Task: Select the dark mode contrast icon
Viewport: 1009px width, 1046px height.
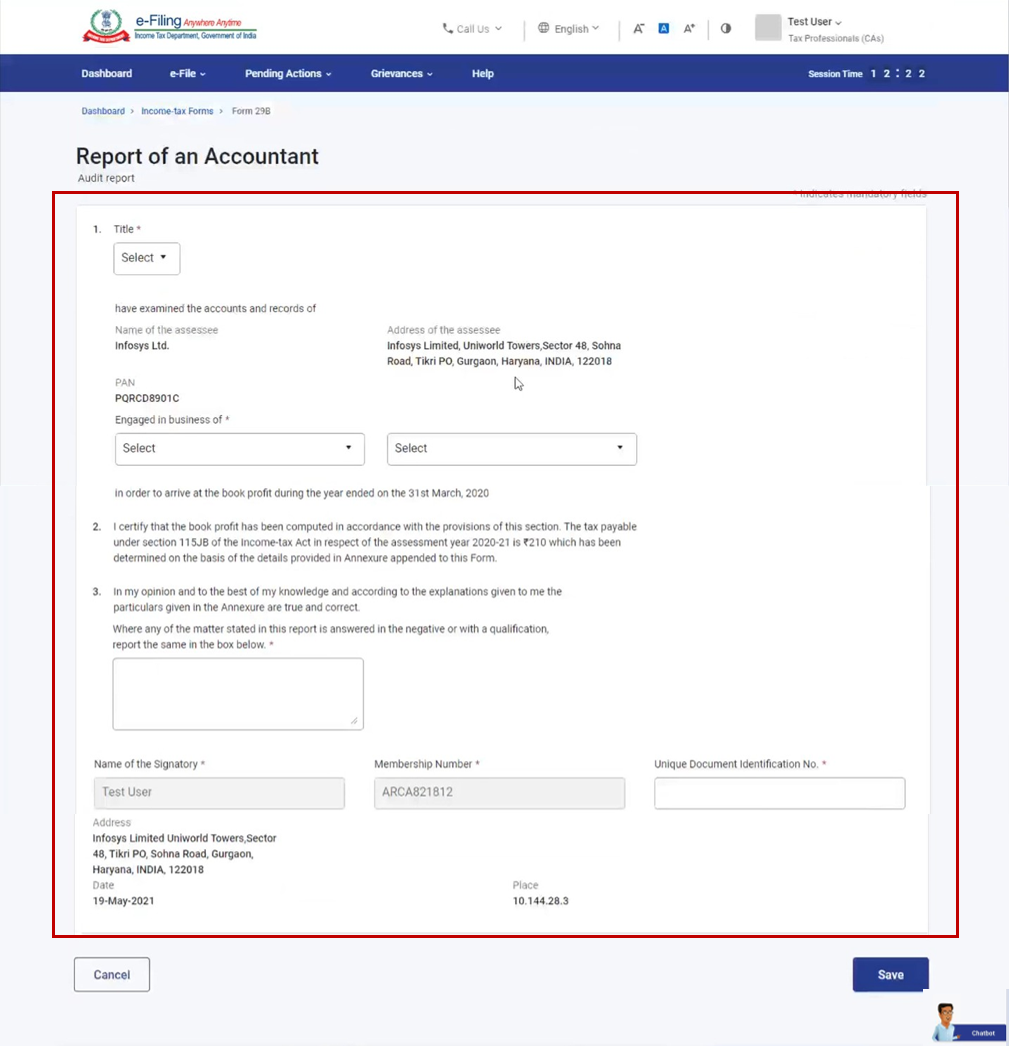Action: click(x=725, y=29)
